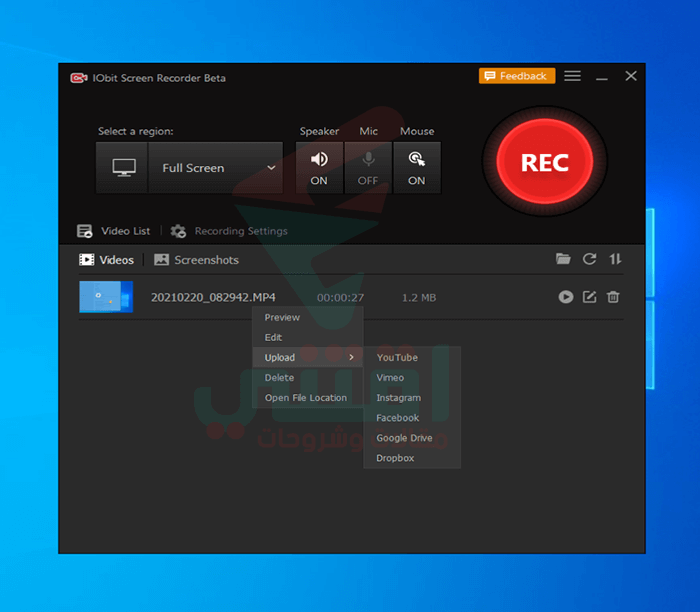The image size is (700, 612).
Task: Select the Screenshots tab
Action: 196,260
